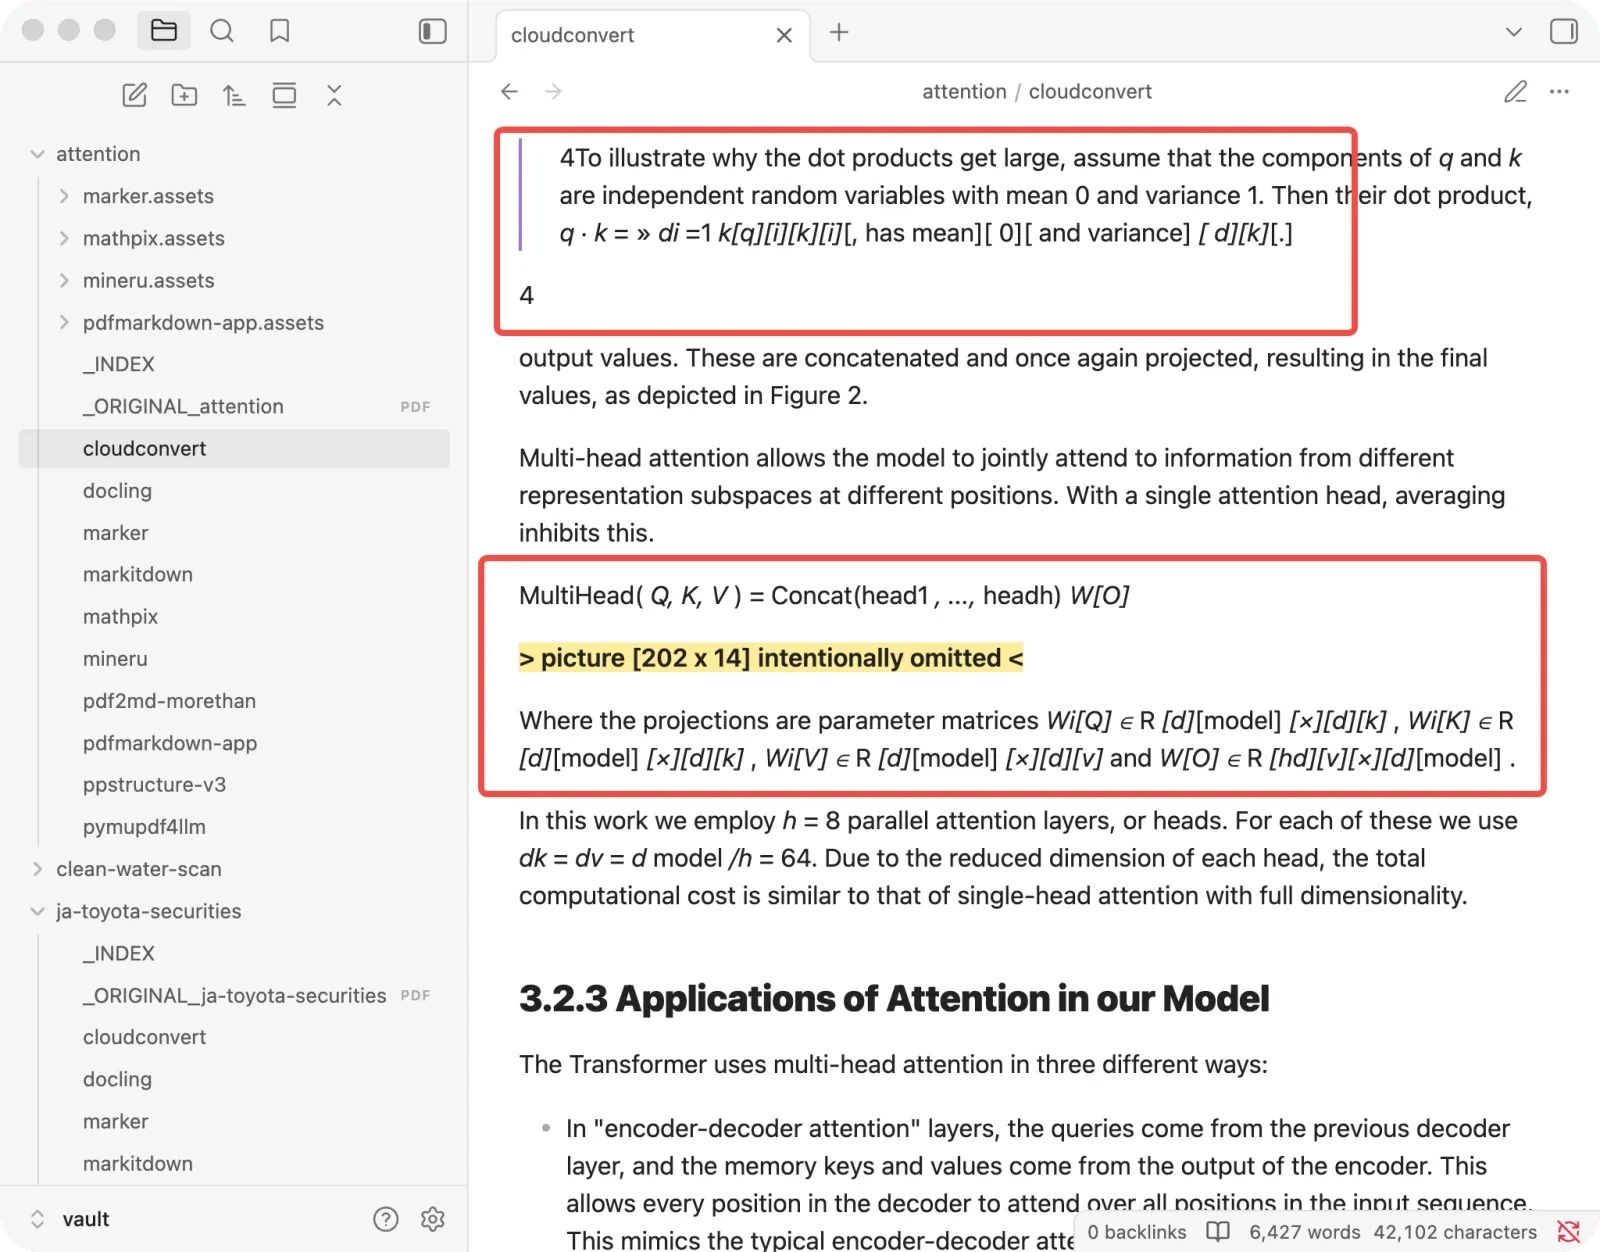The width and height of the screenshot is (1600, 1252).
Task: Open the more options ellipsis menu
Action: [x=1559, y=91]
